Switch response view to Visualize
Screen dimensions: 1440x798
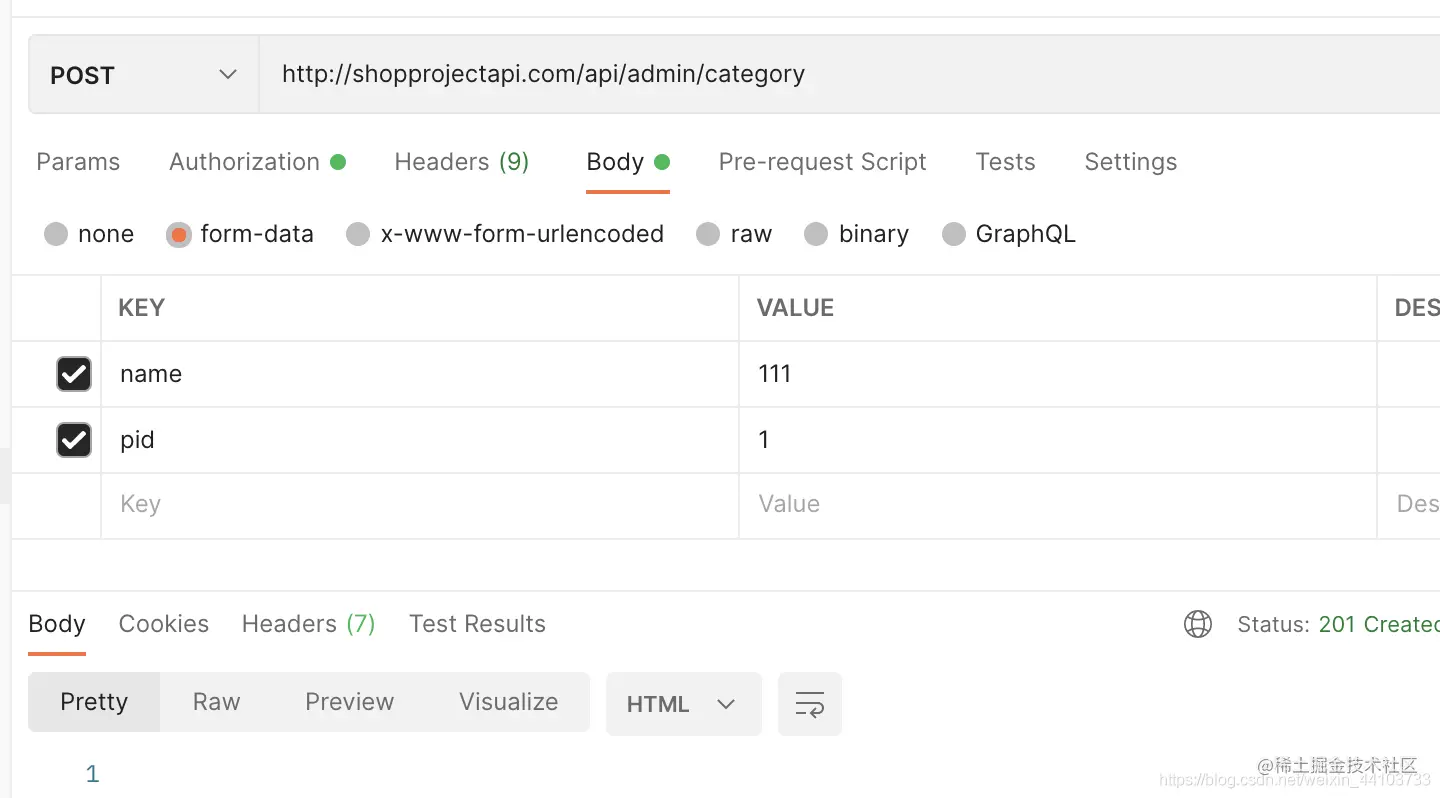tap(509, 702)
